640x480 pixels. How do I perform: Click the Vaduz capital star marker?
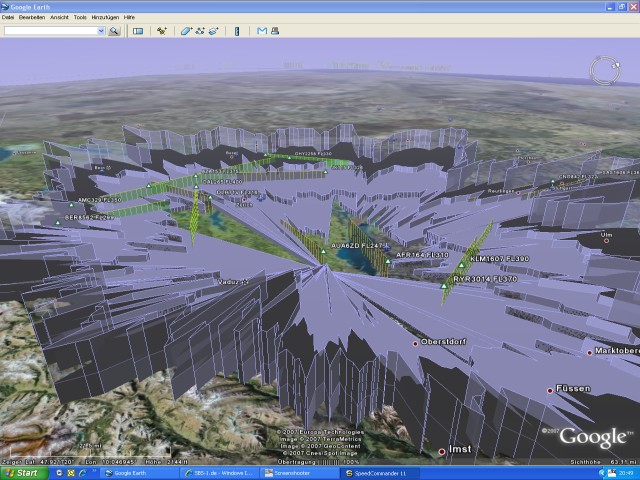(244, 282)
